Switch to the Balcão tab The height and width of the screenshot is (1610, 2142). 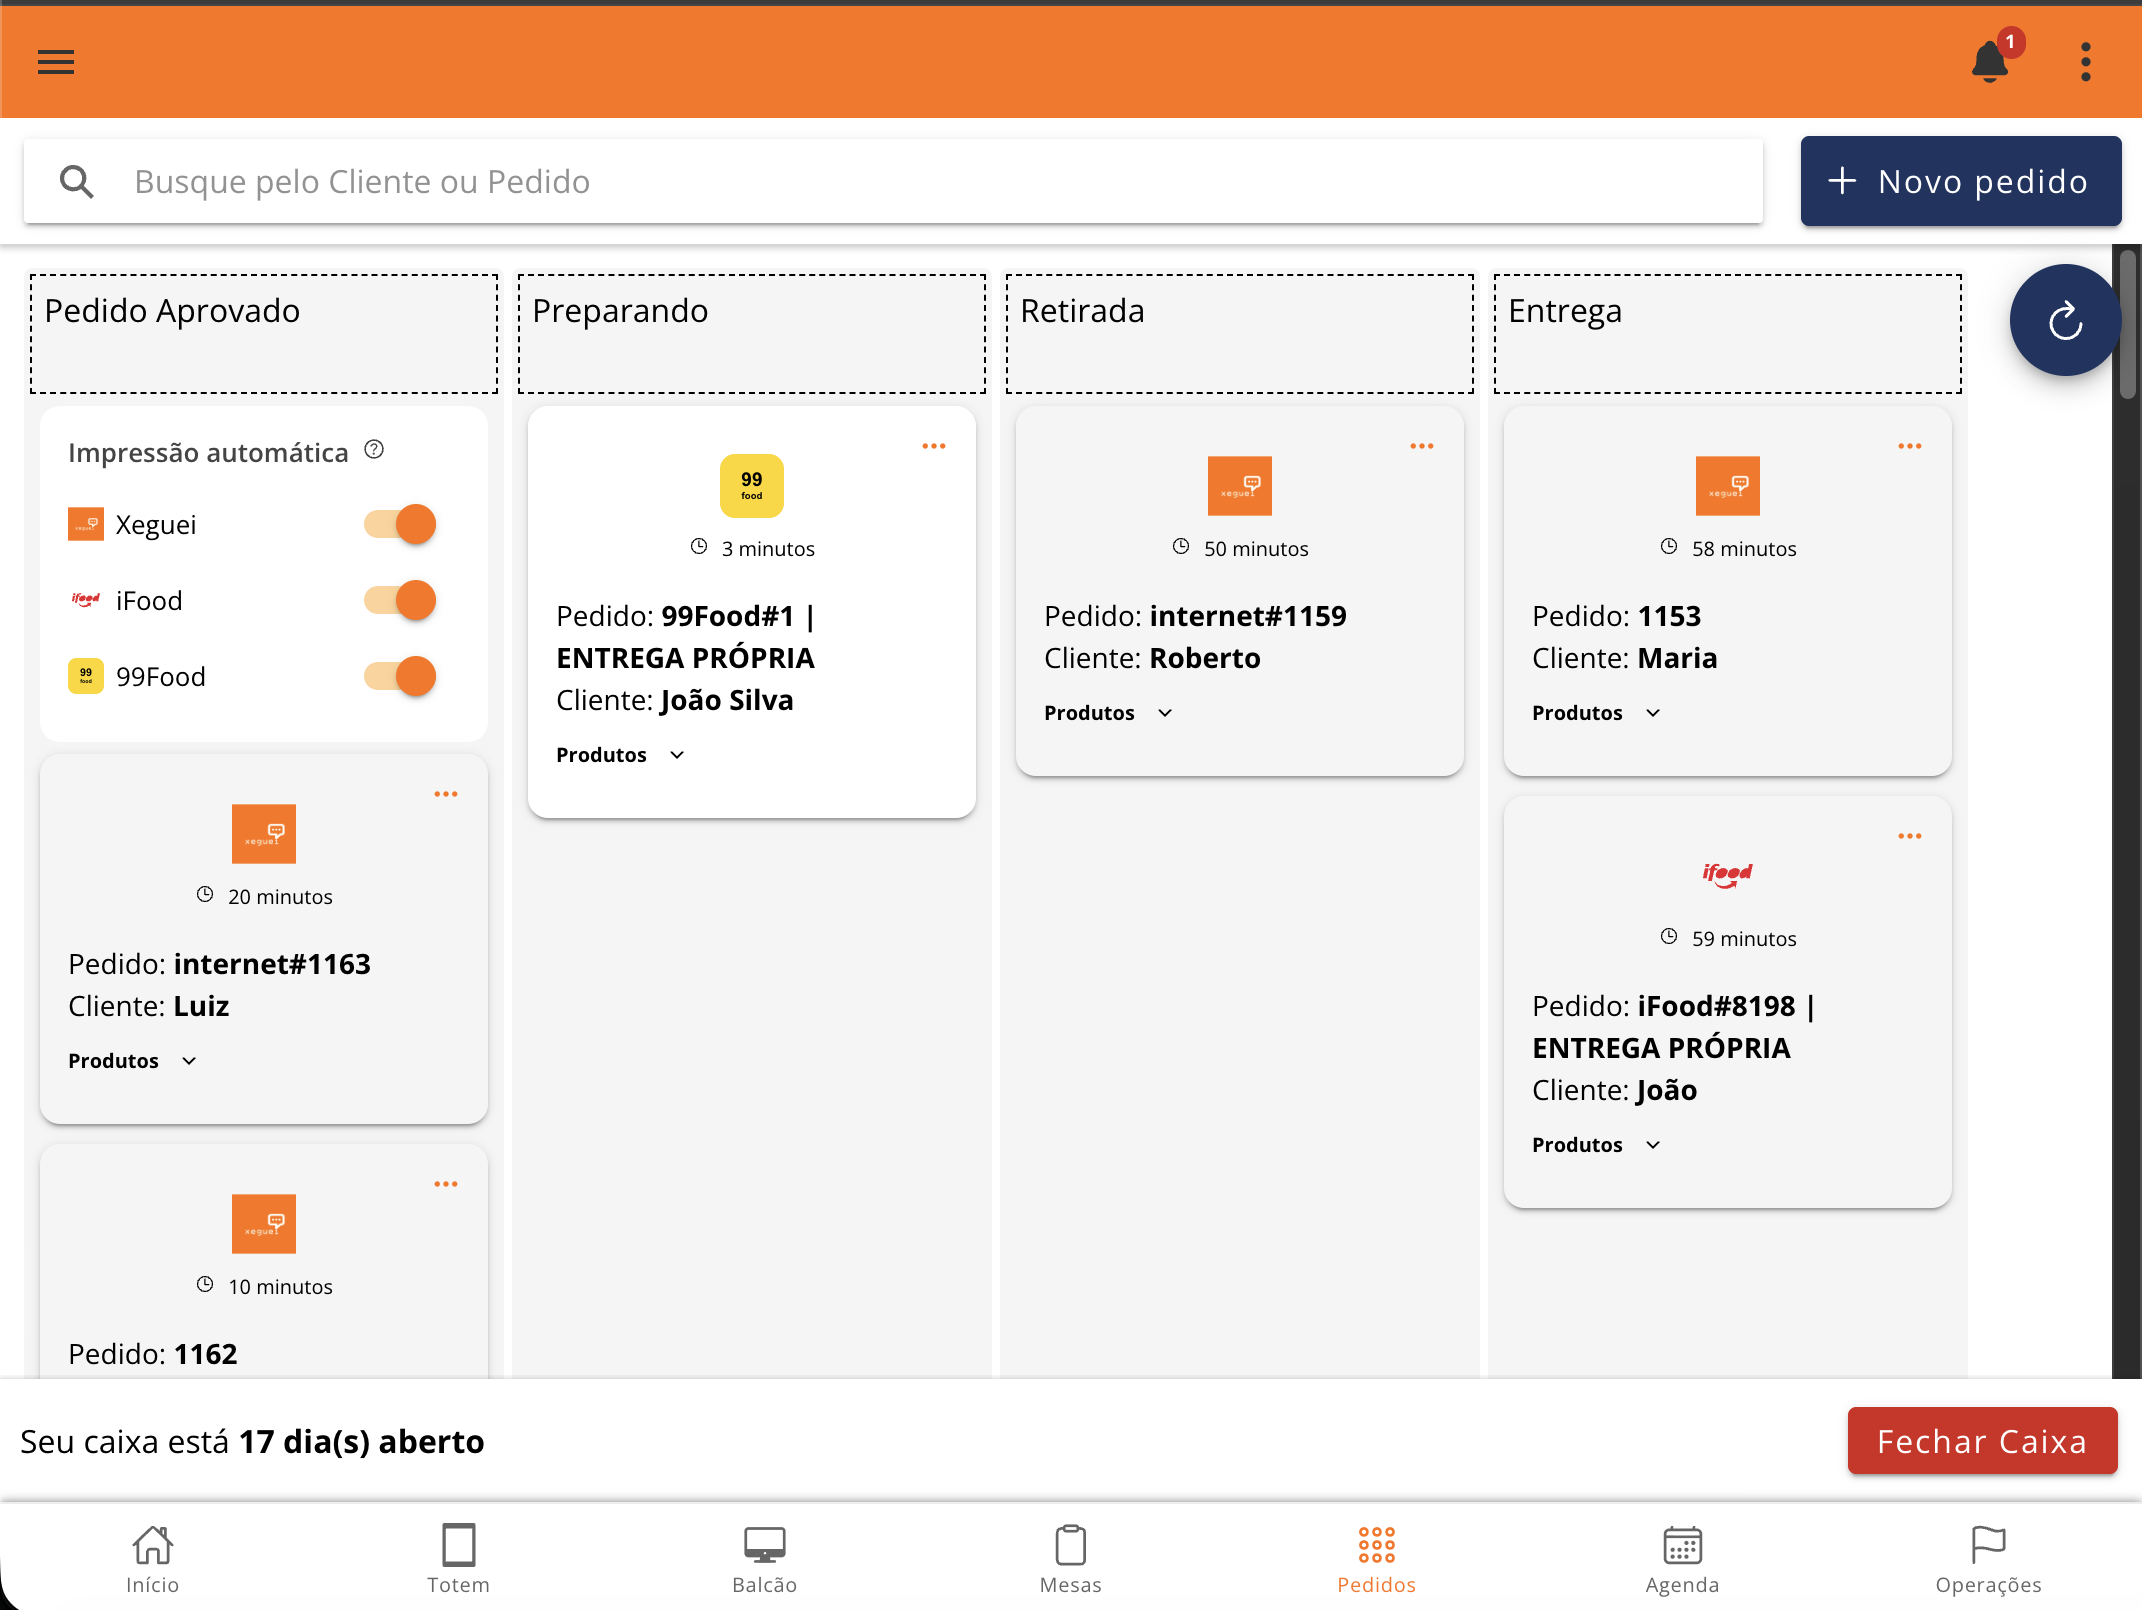pyautogui.click(x=765, y=1558)
